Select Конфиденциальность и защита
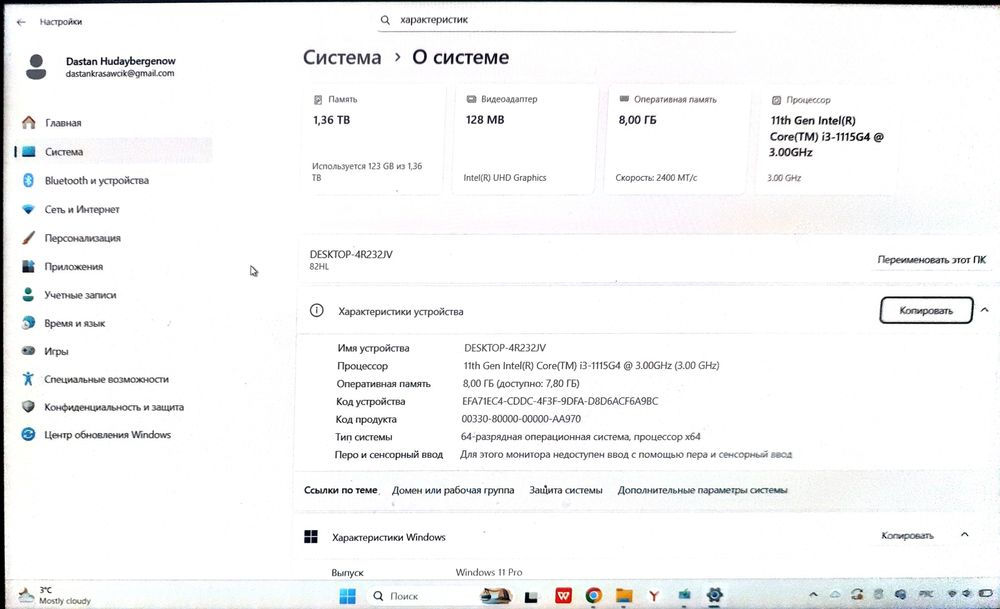 pos(114,407)
